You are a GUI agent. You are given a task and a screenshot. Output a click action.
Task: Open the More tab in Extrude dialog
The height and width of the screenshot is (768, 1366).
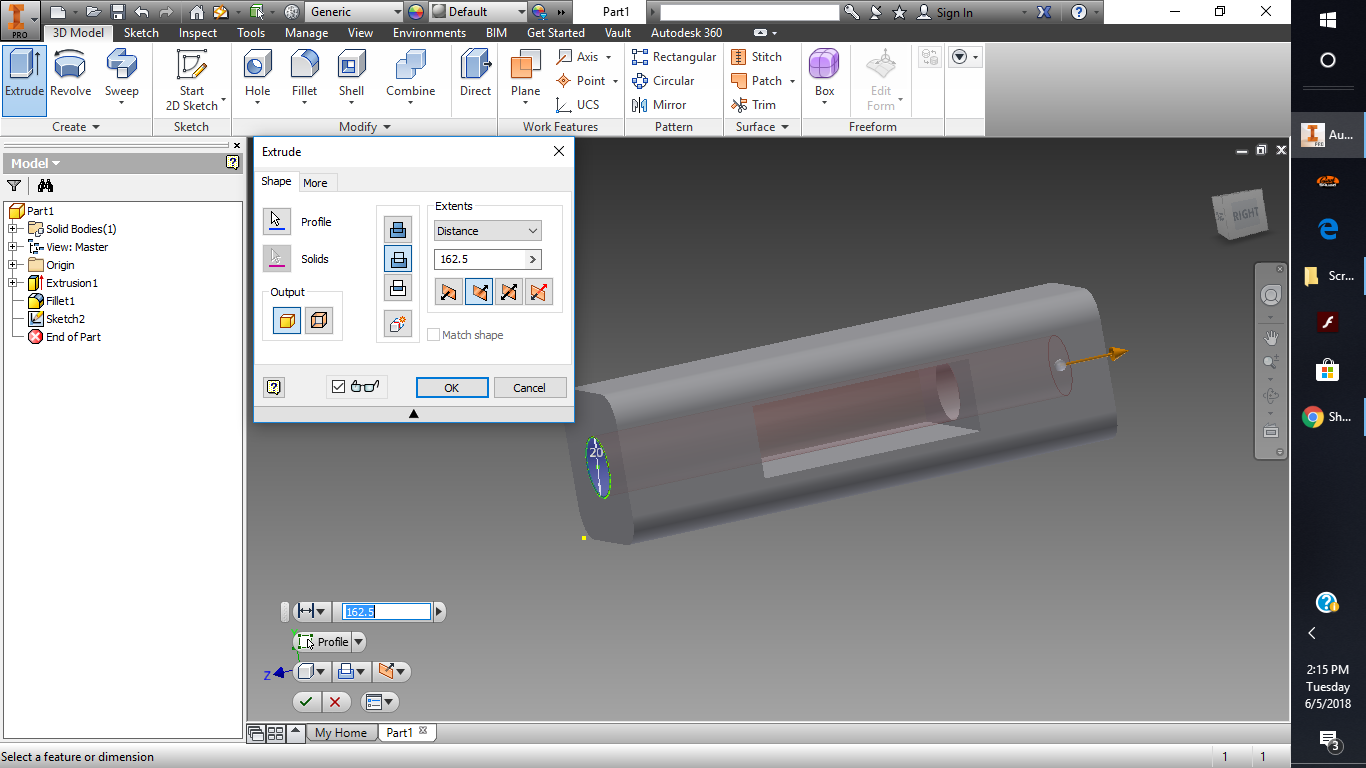315,183
